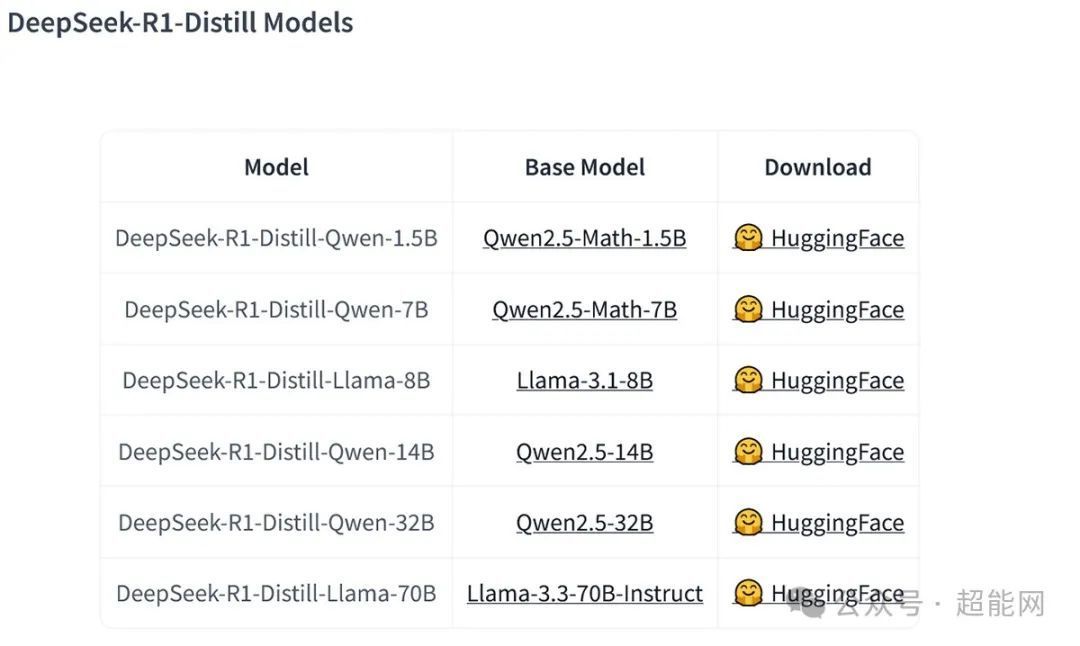
Task: Click the HuggingFace text link for Llama-8B
Action: click(837, 381)
